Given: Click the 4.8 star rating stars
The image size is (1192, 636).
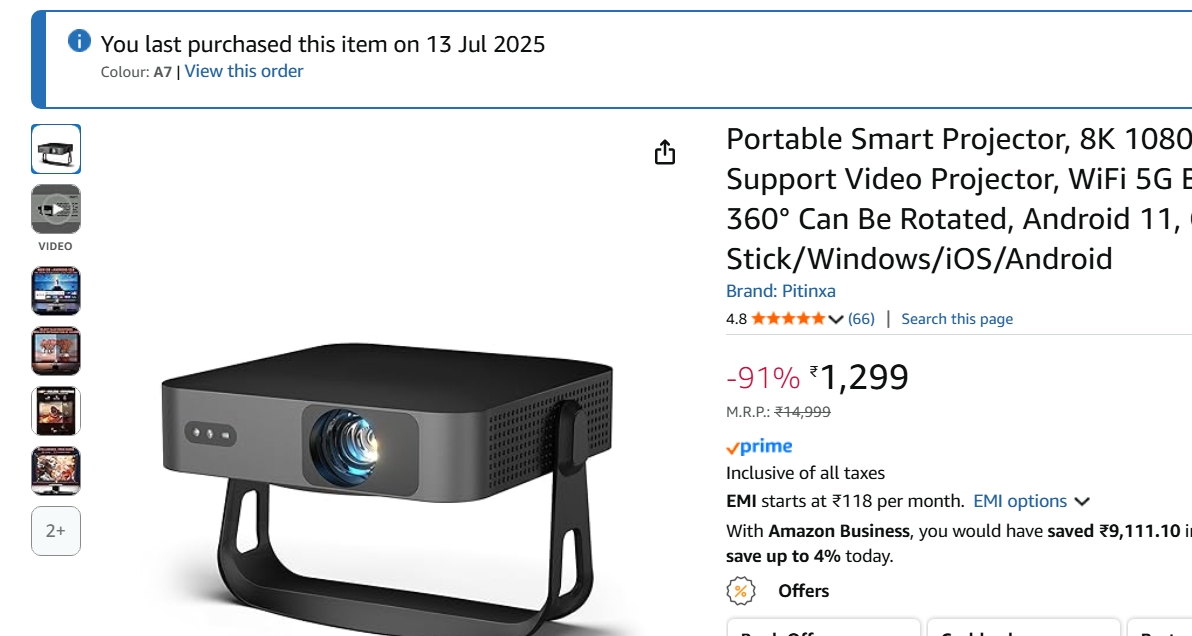Looking at the screenshot, I should (791, 318).
